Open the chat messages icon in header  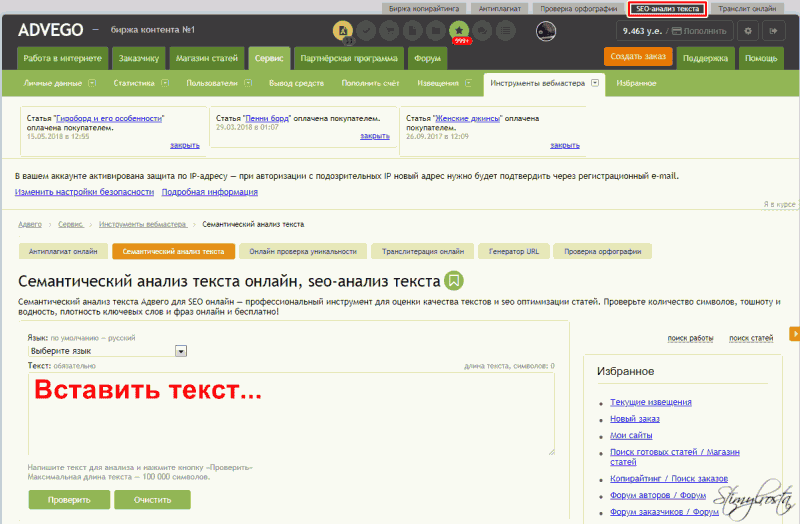coord(482,31)
